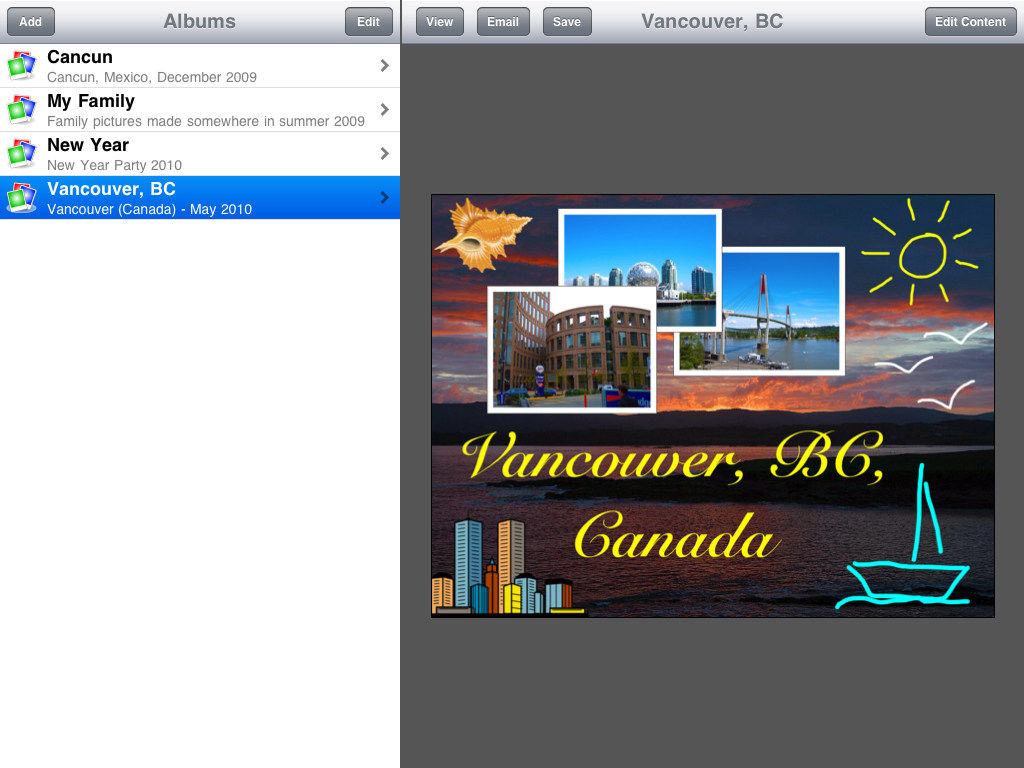Click the Edit button in Albums header

point(368,22)
